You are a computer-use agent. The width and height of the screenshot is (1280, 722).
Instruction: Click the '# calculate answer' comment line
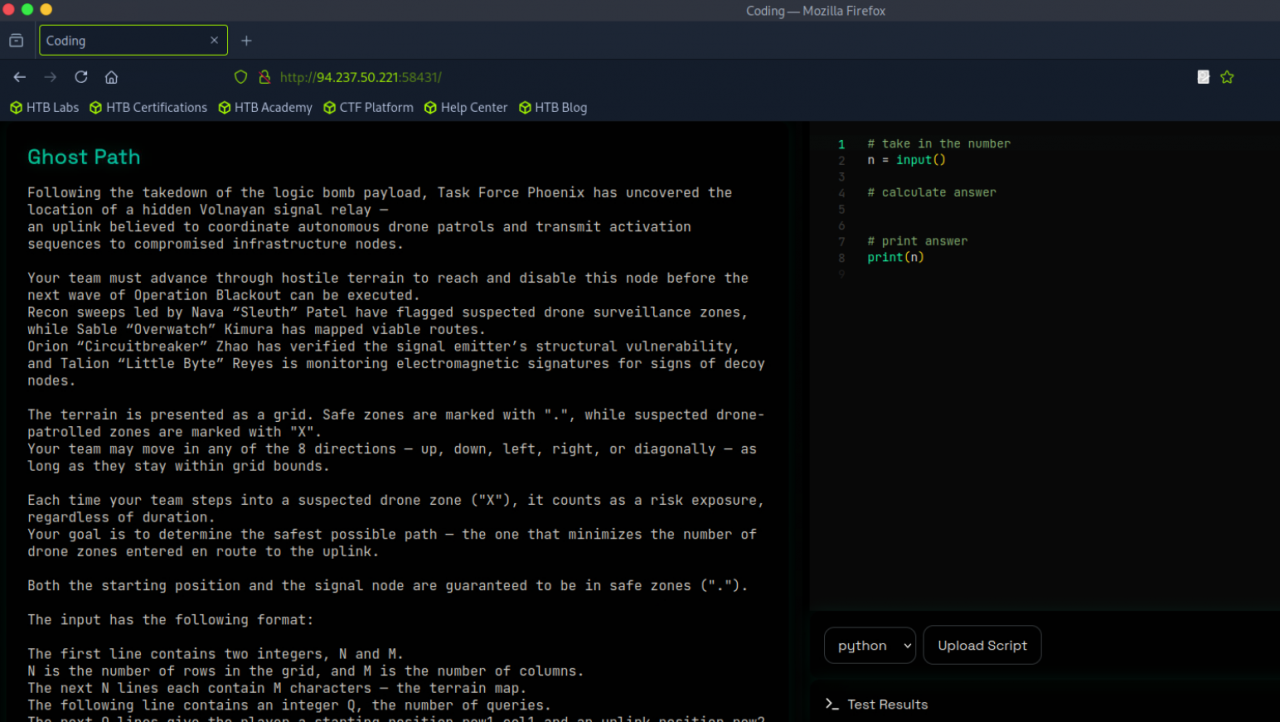tap(932, 192)
